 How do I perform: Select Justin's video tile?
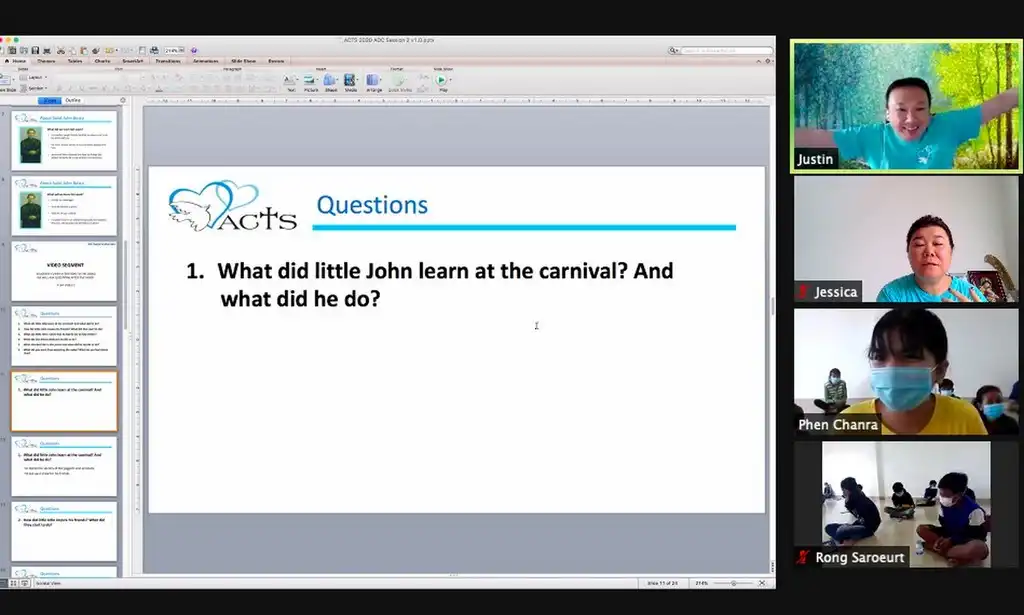906,106
